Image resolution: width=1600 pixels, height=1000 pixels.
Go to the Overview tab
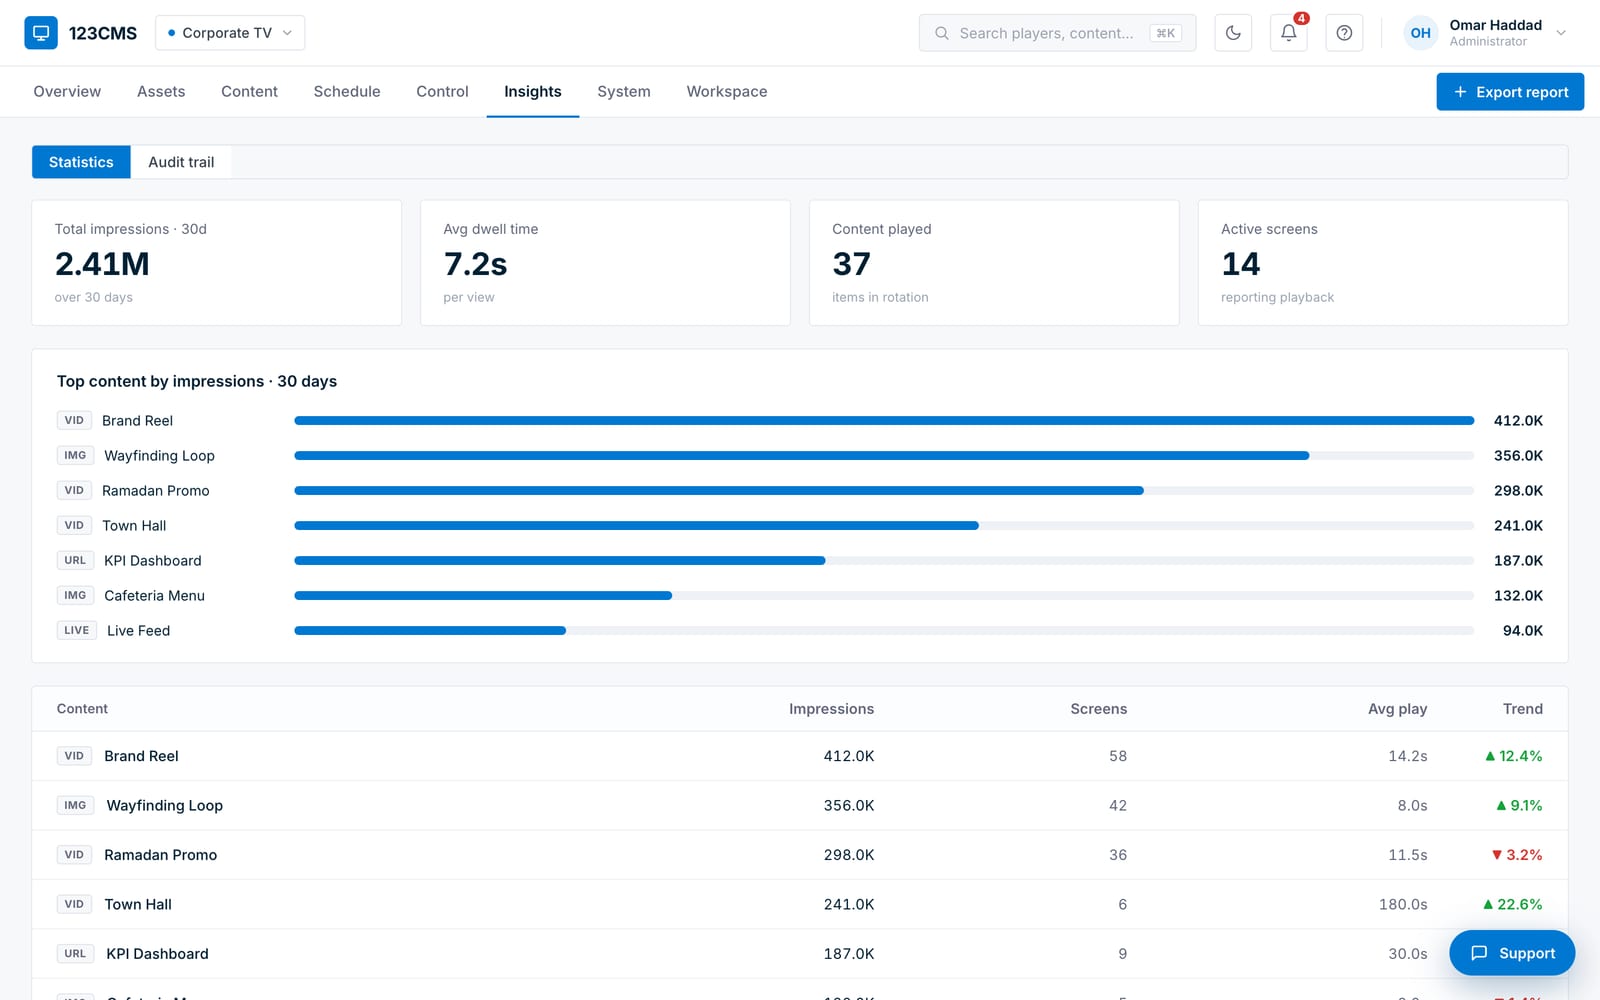click(x=67, y=92)
